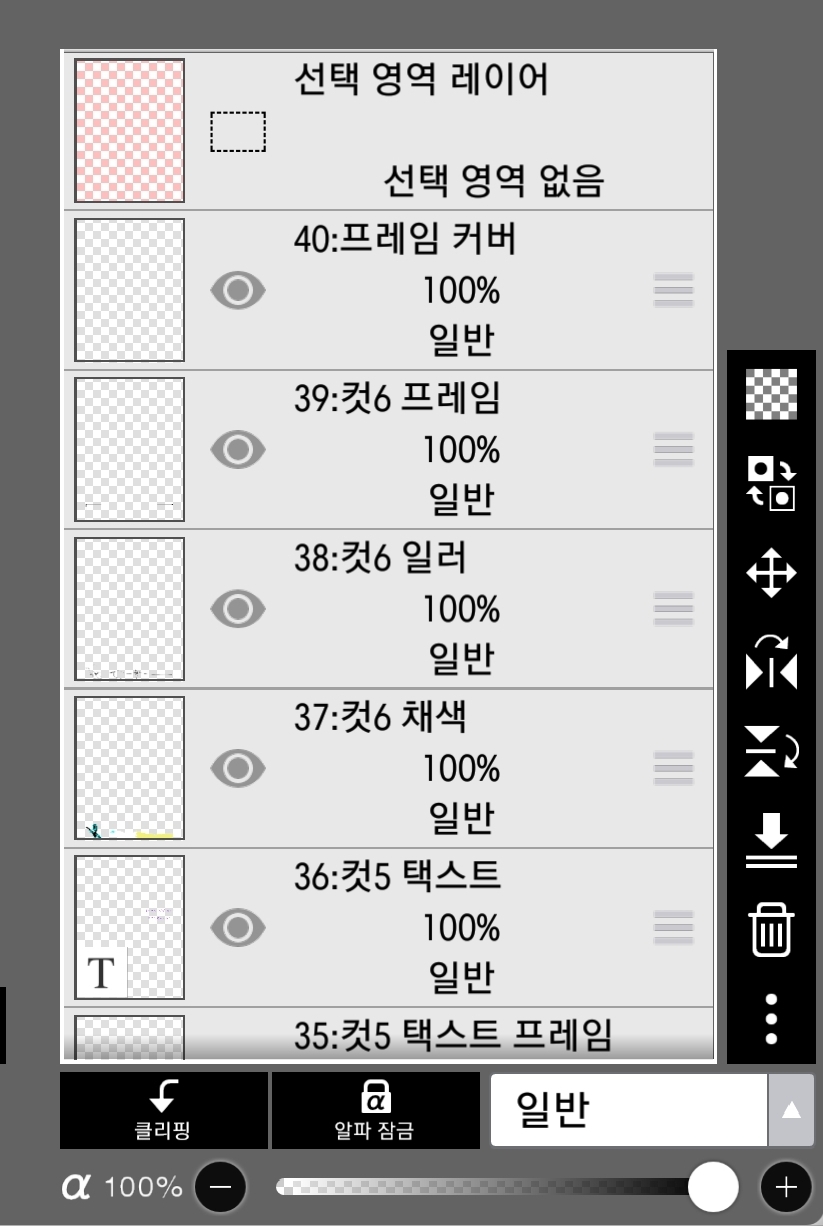This screenshot has height=1226, width=823.
Task: Toggle visibility of 39:컷6 프레임 layer
Action: tap(238, 450)
